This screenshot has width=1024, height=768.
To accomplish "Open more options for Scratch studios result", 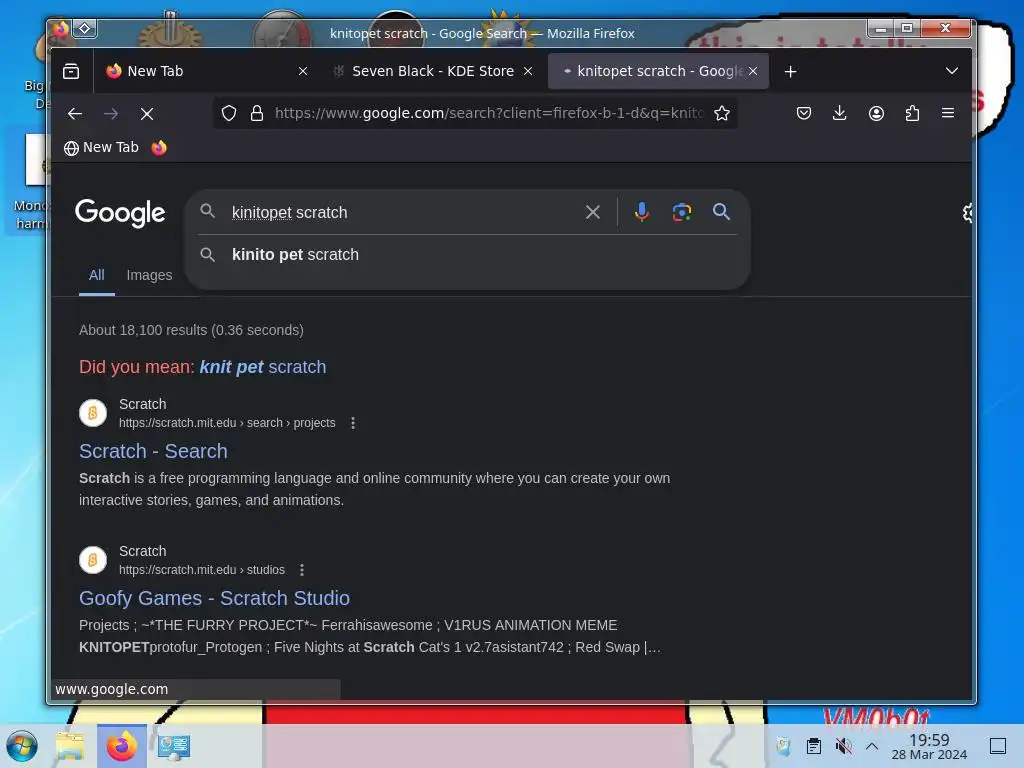I will [x=302, y=570].
